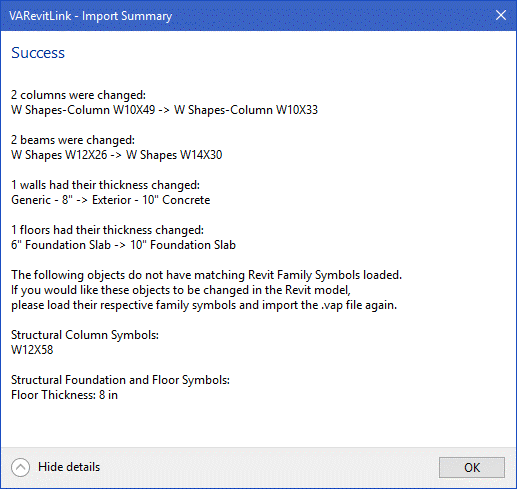Click the W12X26 to W14X30 beam change line
This screenshot has height=489, width=517.
(x=117, y=155)
